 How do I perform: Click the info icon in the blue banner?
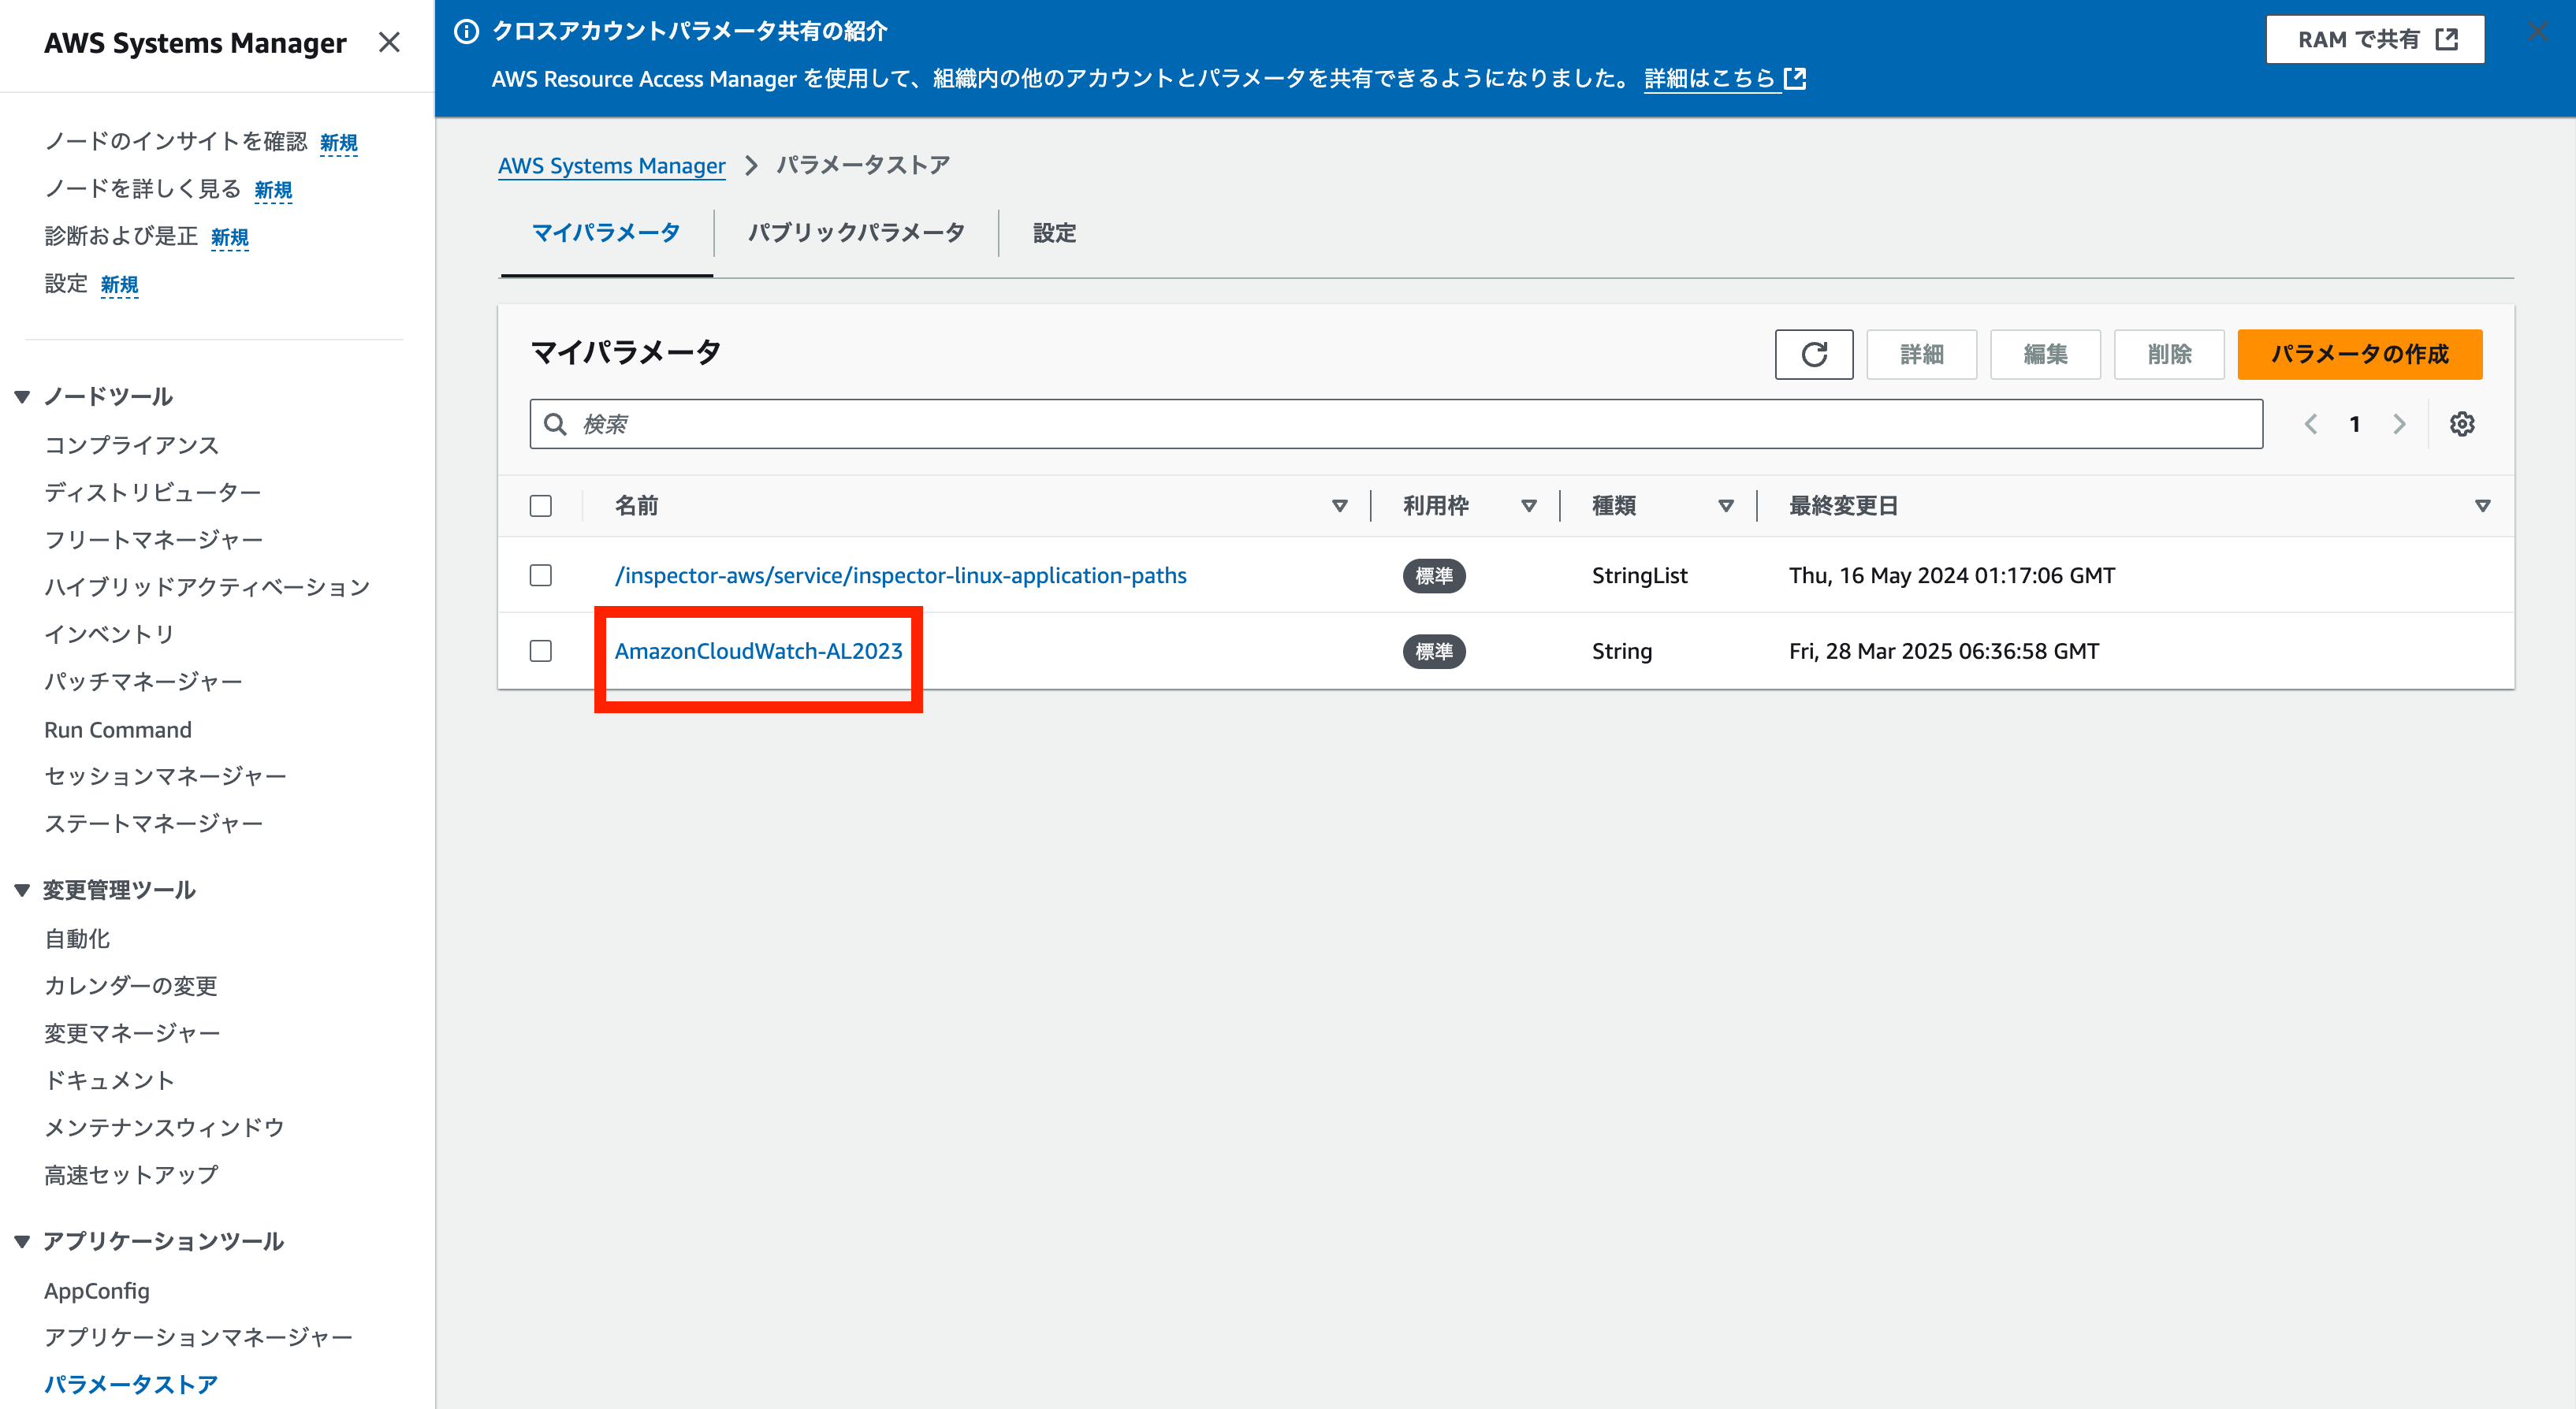466,31
